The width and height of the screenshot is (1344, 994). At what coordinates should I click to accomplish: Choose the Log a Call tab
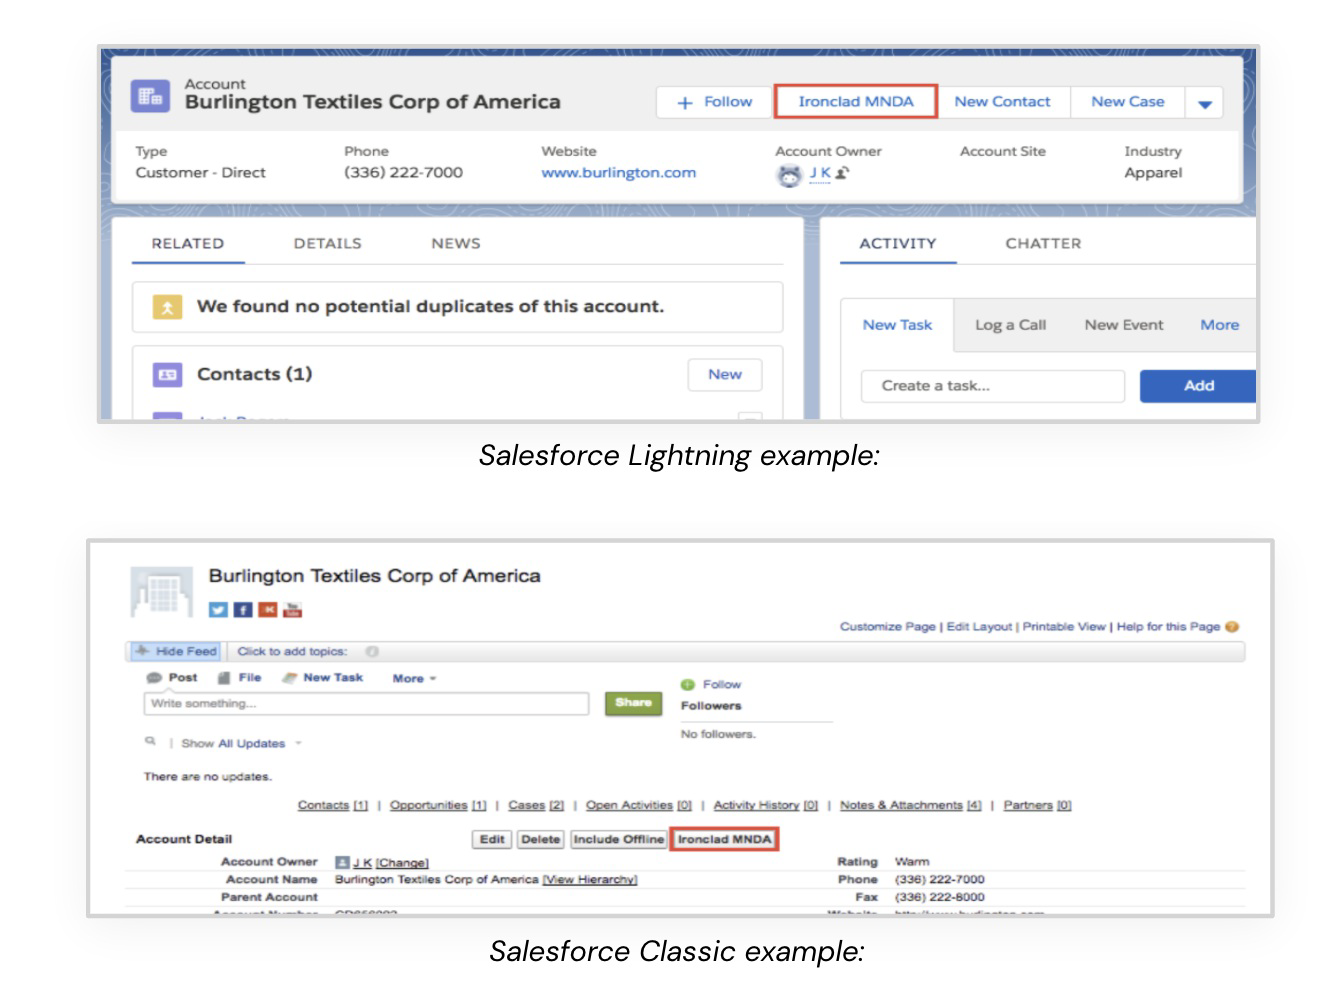pos(1011,325)
